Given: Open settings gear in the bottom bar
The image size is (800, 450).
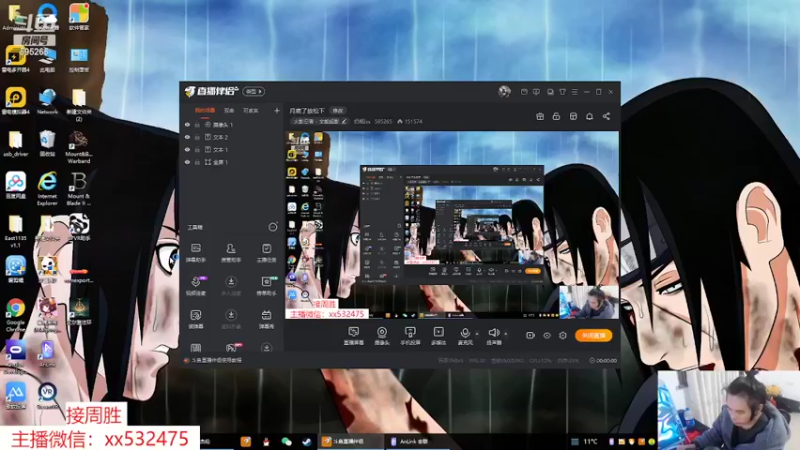Looking at the screenshot, I should 563,335.
